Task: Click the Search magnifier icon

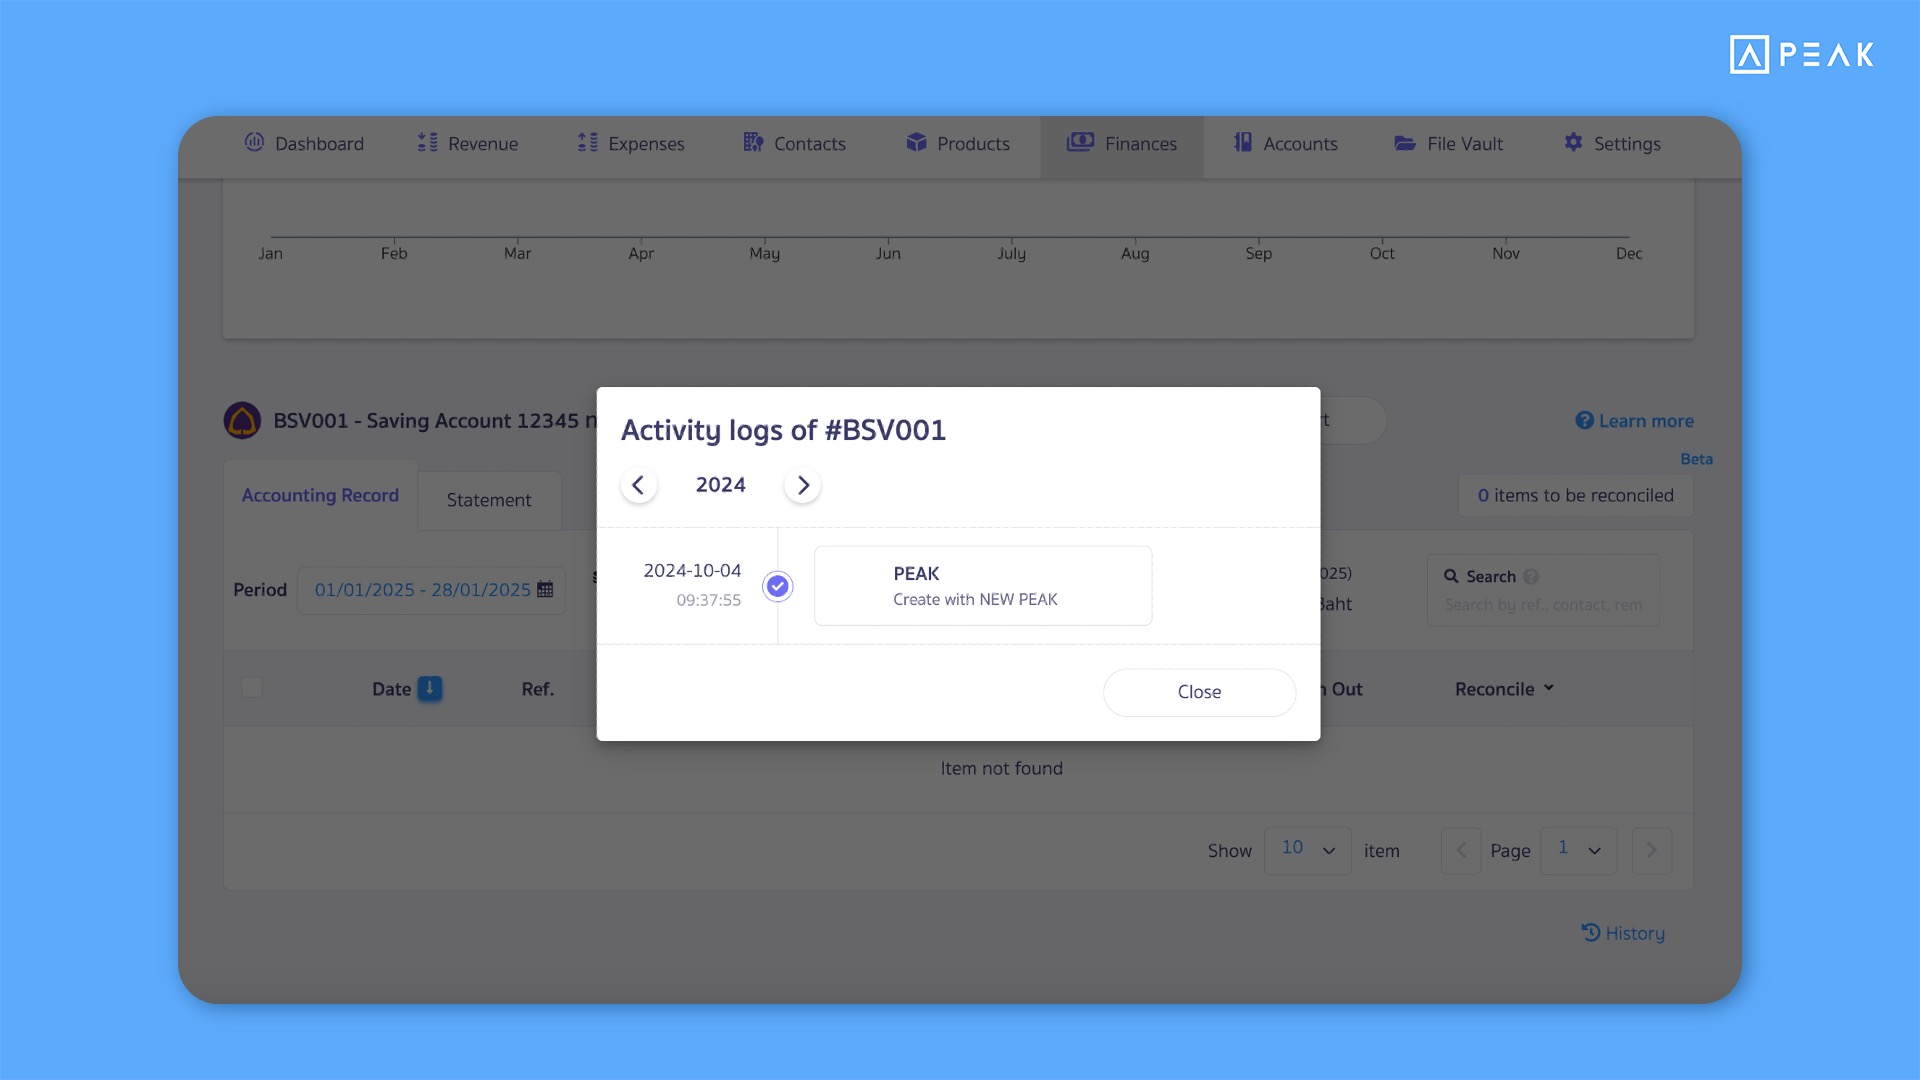Action: (x=1451, y=576)
